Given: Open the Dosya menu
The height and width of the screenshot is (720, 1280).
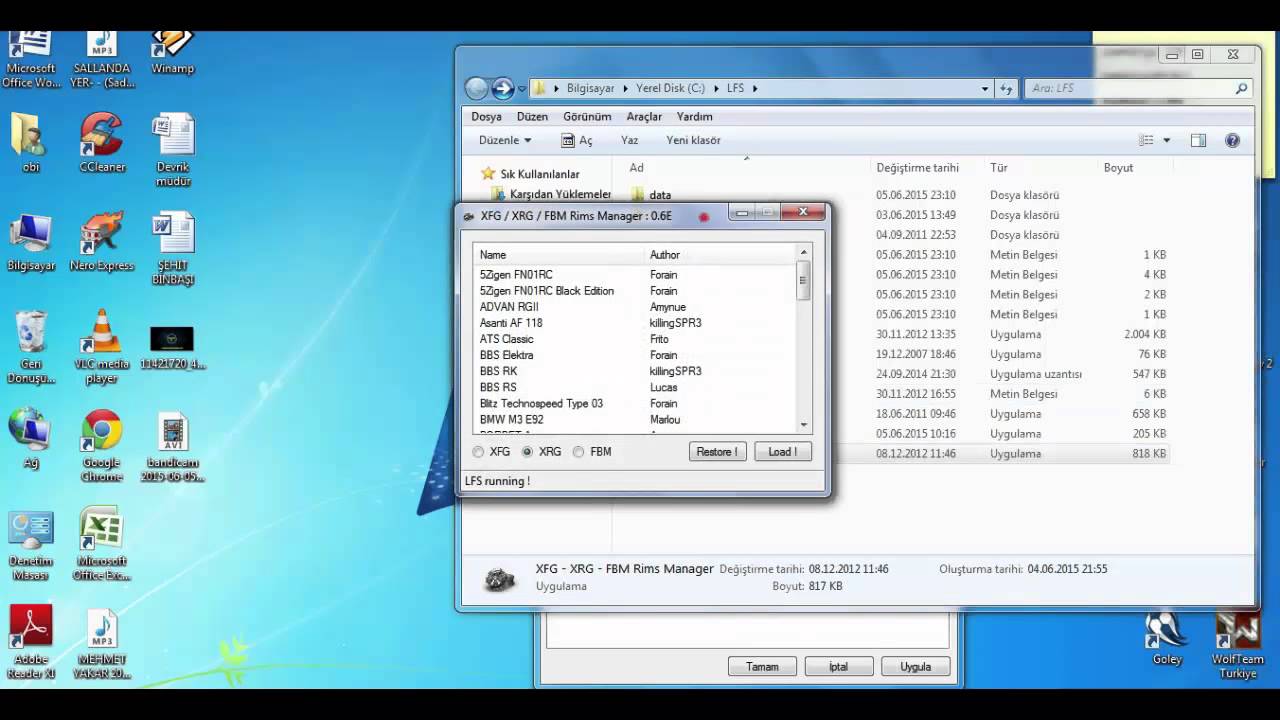Looking at the screenshot, I should coord(486,117).
